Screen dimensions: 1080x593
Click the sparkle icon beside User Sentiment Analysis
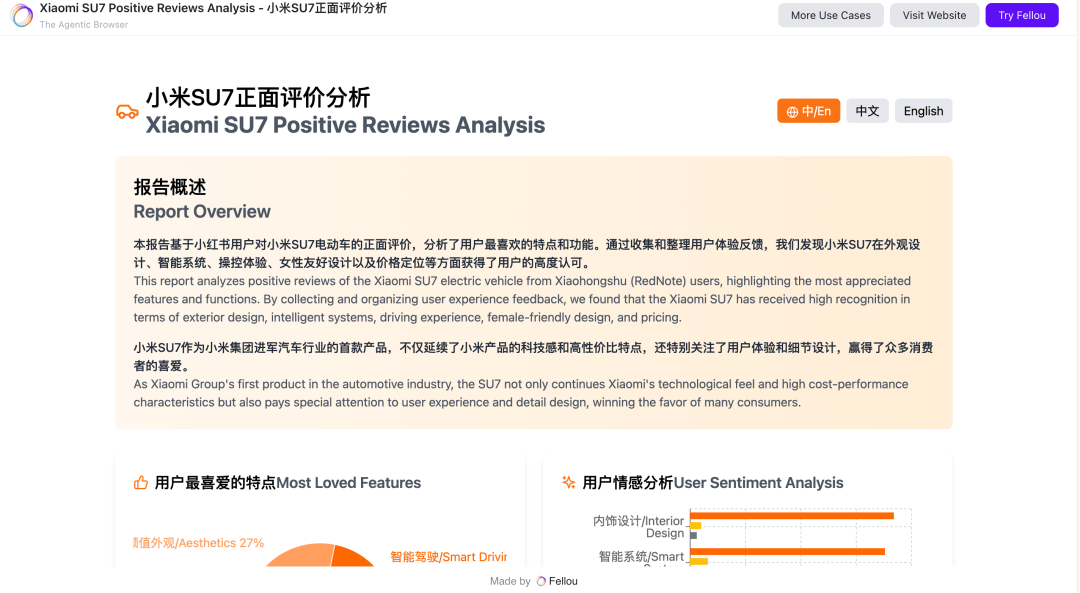click(x=568, y=482)
